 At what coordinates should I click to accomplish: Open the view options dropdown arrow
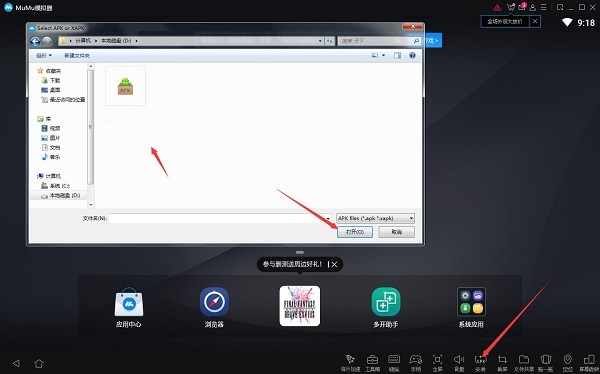tap(383, 56)
